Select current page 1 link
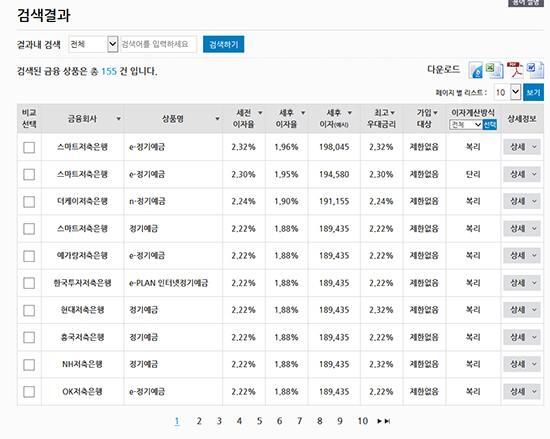The image size is (550, 439). pyautogui.click(x=177, y=421)
